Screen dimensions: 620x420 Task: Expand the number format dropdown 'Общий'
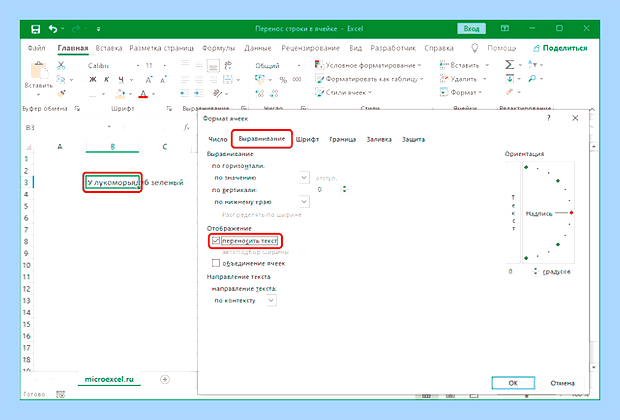pos(299,65)
